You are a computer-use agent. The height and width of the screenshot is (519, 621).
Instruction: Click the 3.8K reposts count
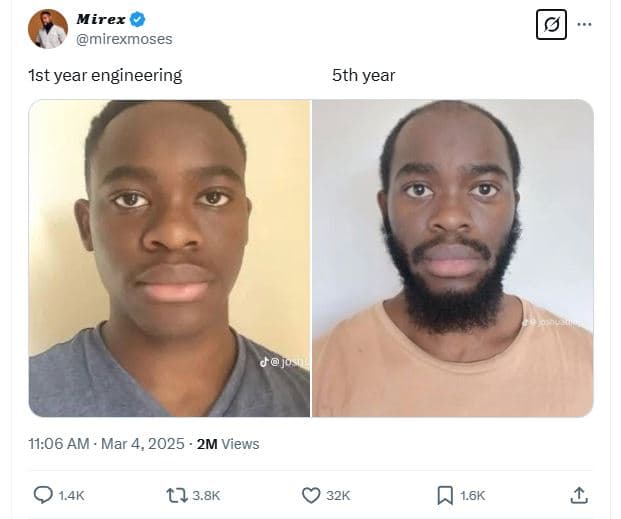point(206,495)
